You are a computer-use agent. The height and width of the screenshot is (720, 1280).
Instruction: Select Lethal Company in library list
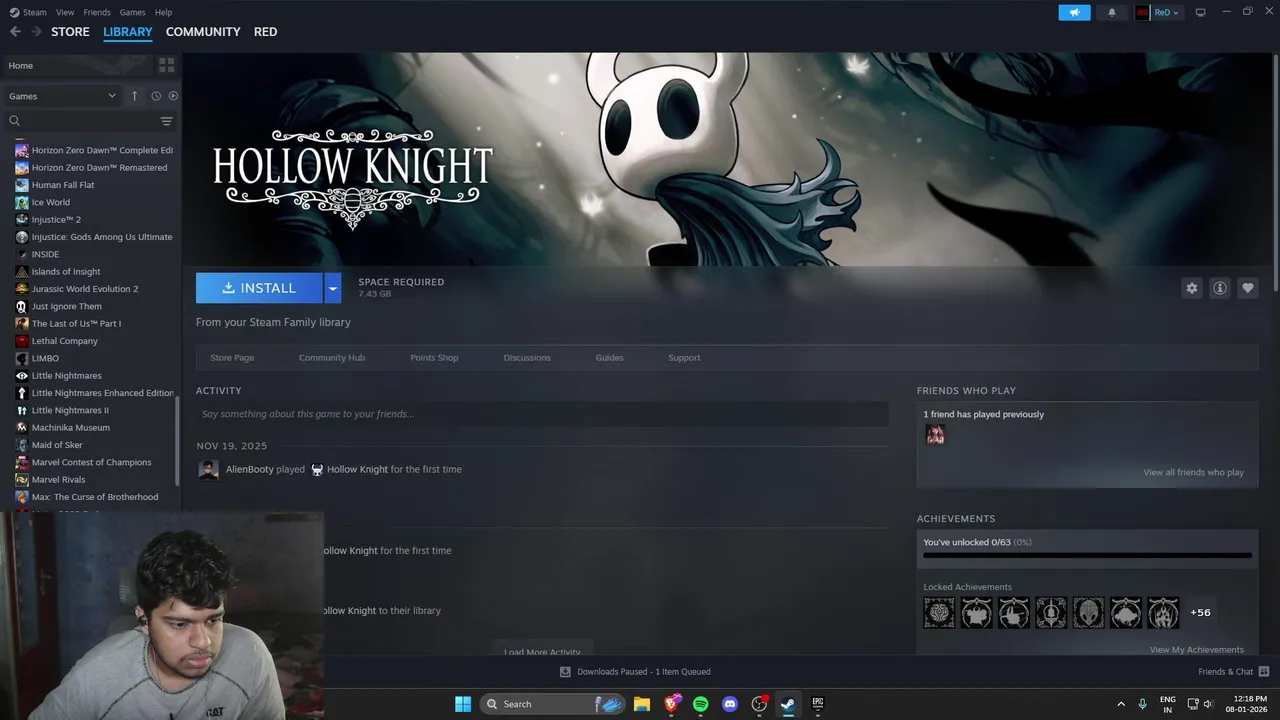click(x=65, y=341)
